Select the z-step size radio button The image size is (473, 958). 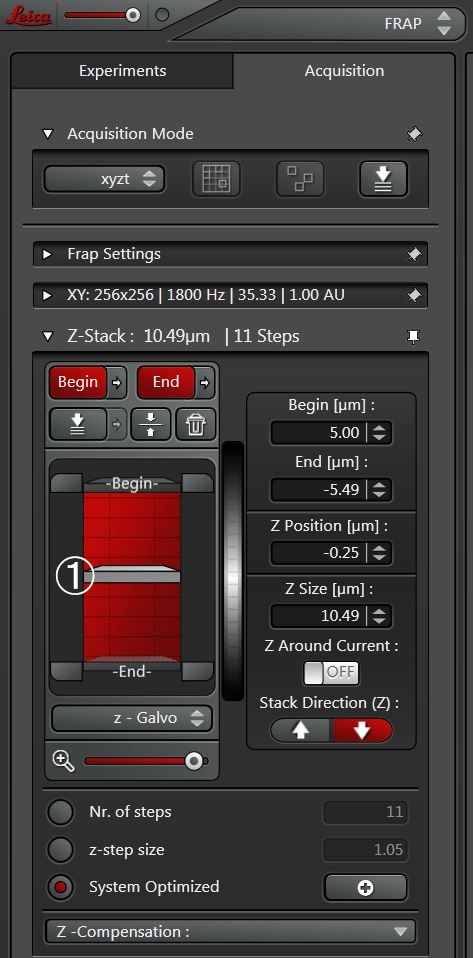60,850
